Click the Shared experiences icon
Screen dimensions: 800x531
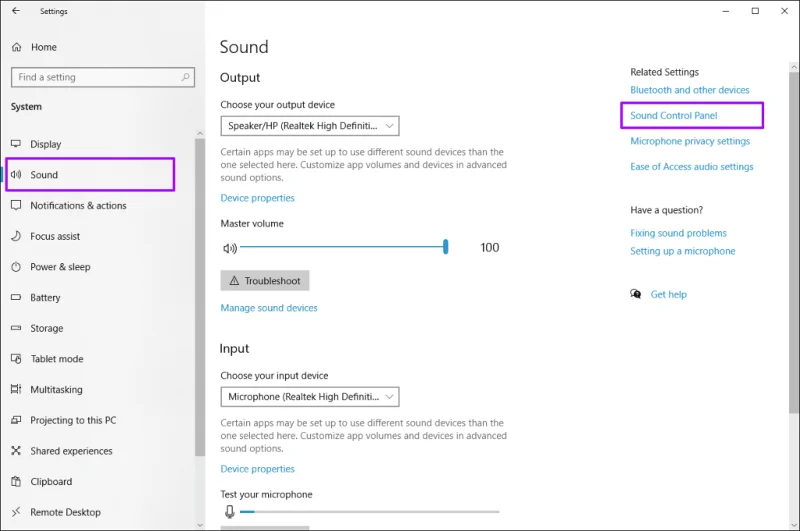click(x=16, y=450)
